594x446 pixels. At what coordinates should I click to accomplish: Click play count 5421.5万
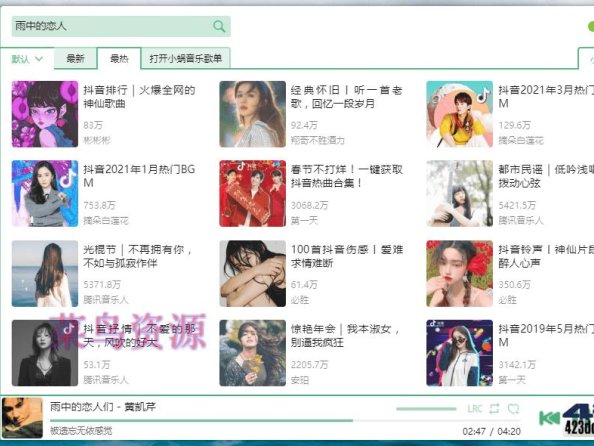[517, 205]
